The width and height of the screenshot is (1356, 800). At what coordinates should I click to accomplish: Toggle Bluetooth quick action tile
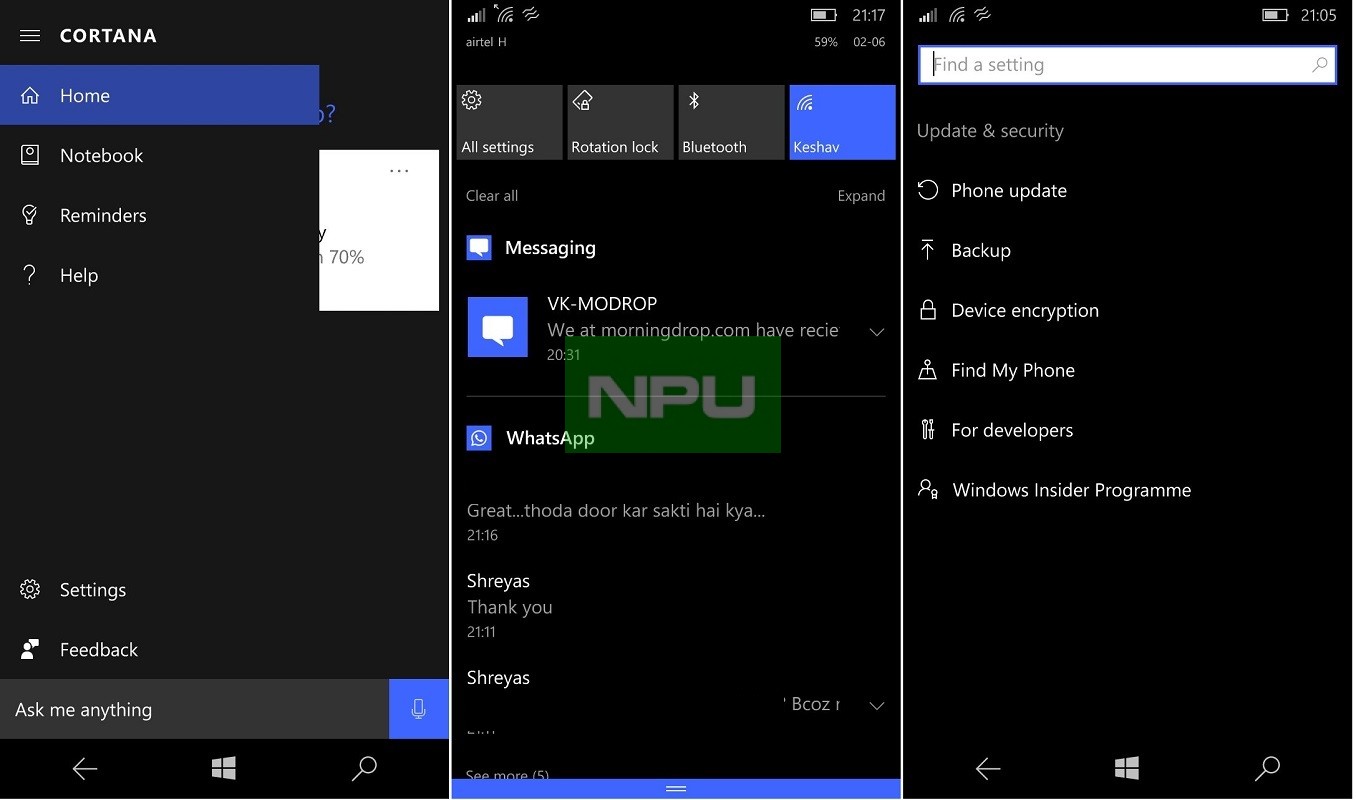tap(730, 122)
